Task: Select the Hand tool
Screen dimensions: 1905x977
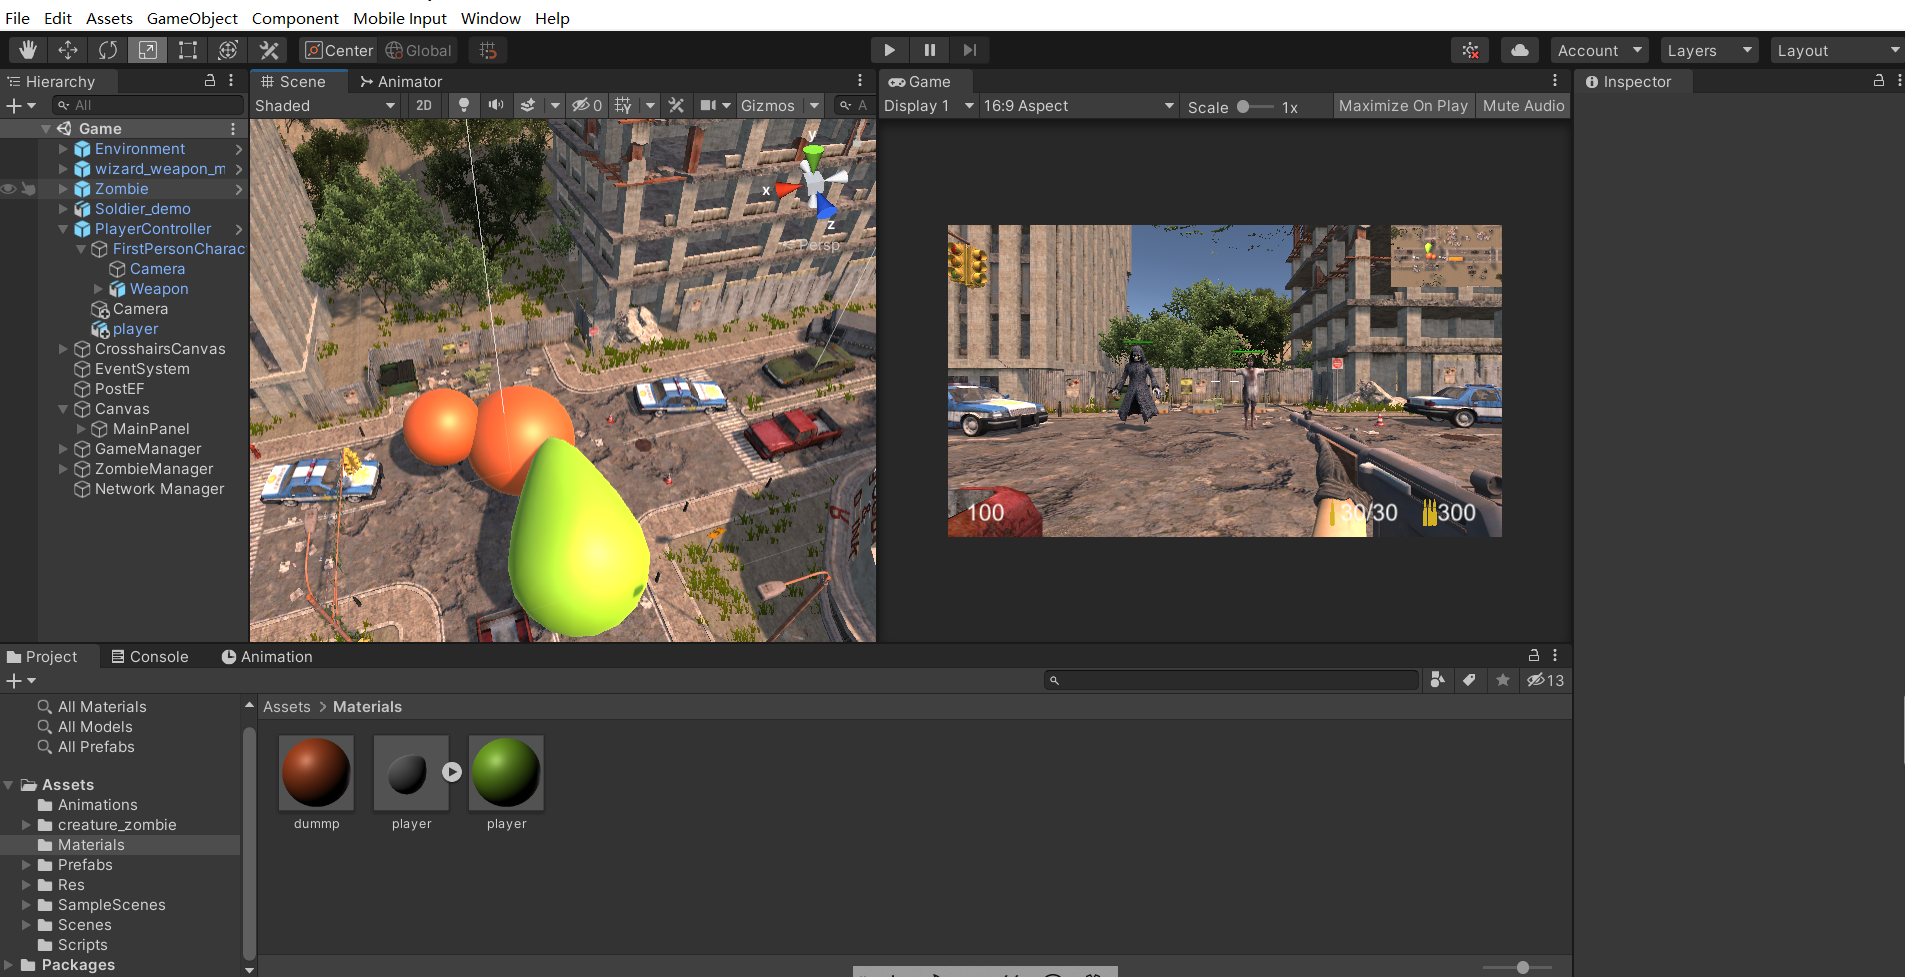Action: coord(27,50)
